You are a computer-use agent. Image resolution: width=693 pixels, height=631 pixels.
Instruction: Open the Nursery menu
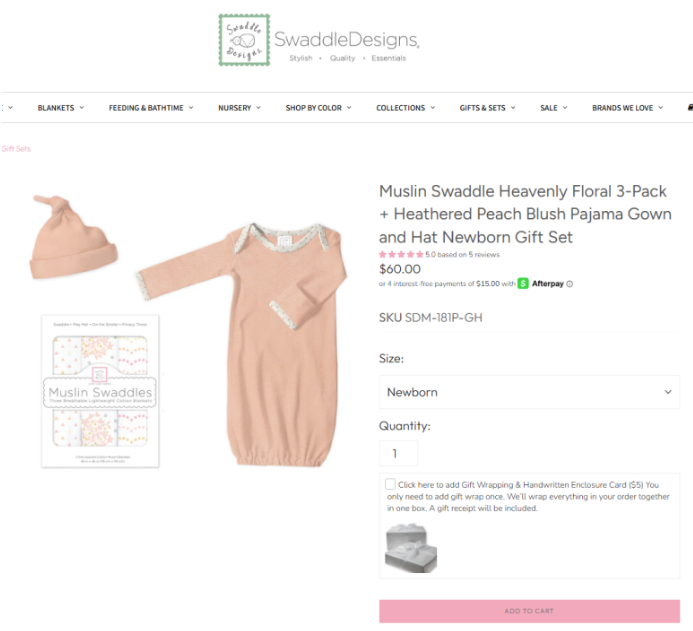click(239, 108)
